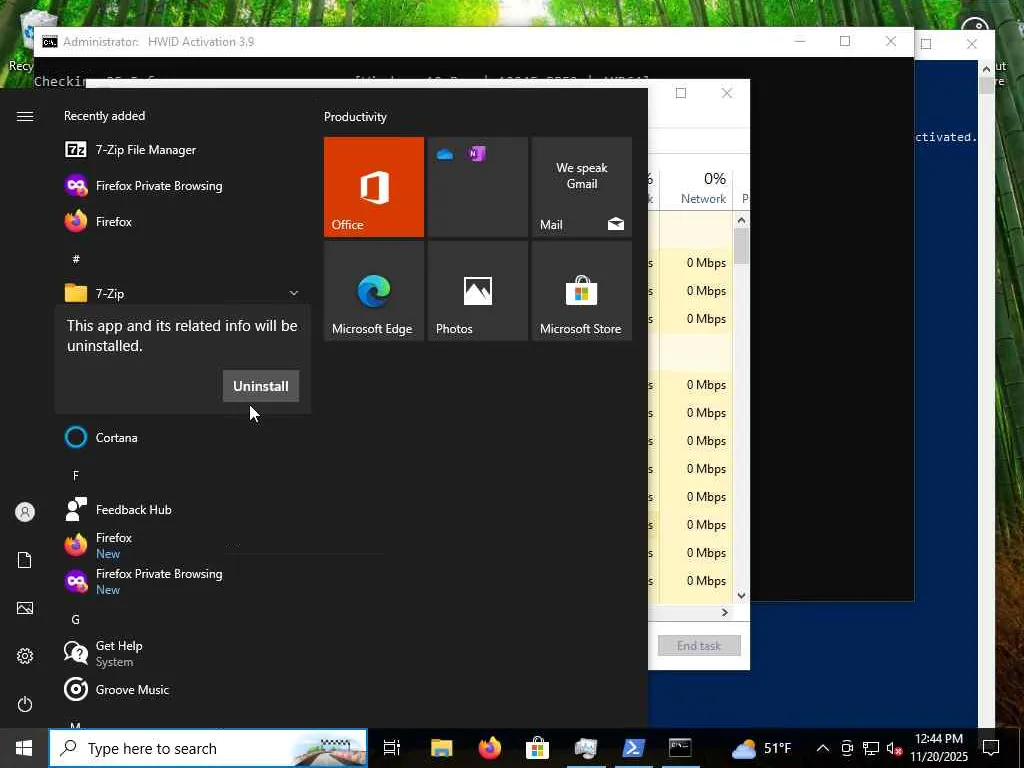This screenshot has width=1024, height=768.
Task: Open the user account icon in Start
Action: pos(25,512)
